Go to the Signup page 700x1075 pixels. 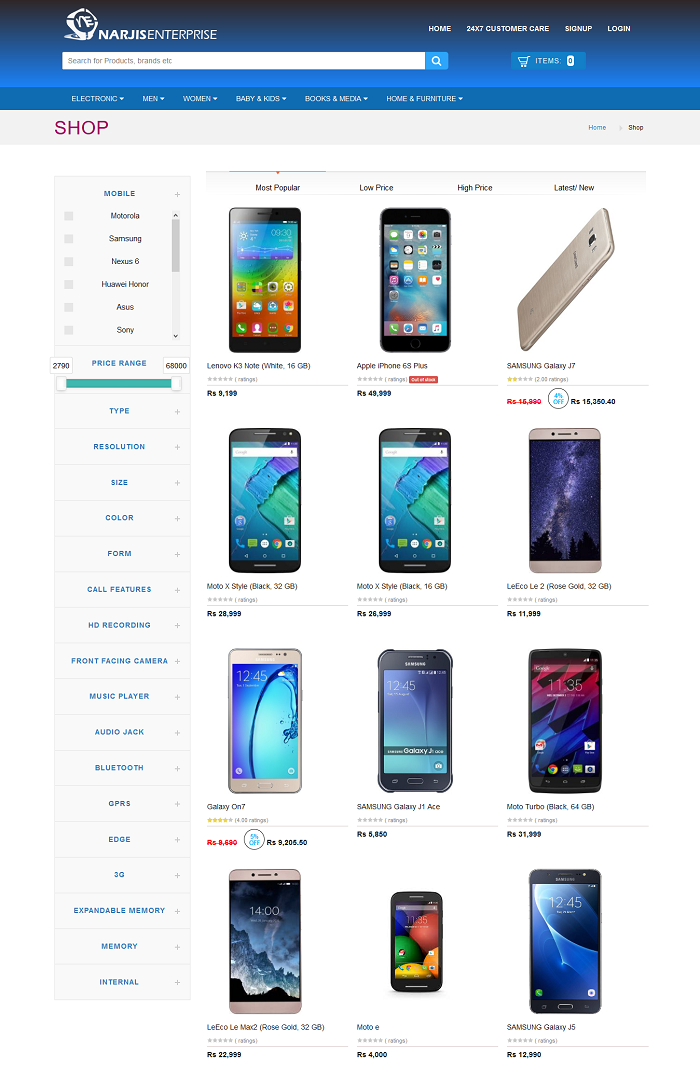pyautogui.click(x=578, y=29)
